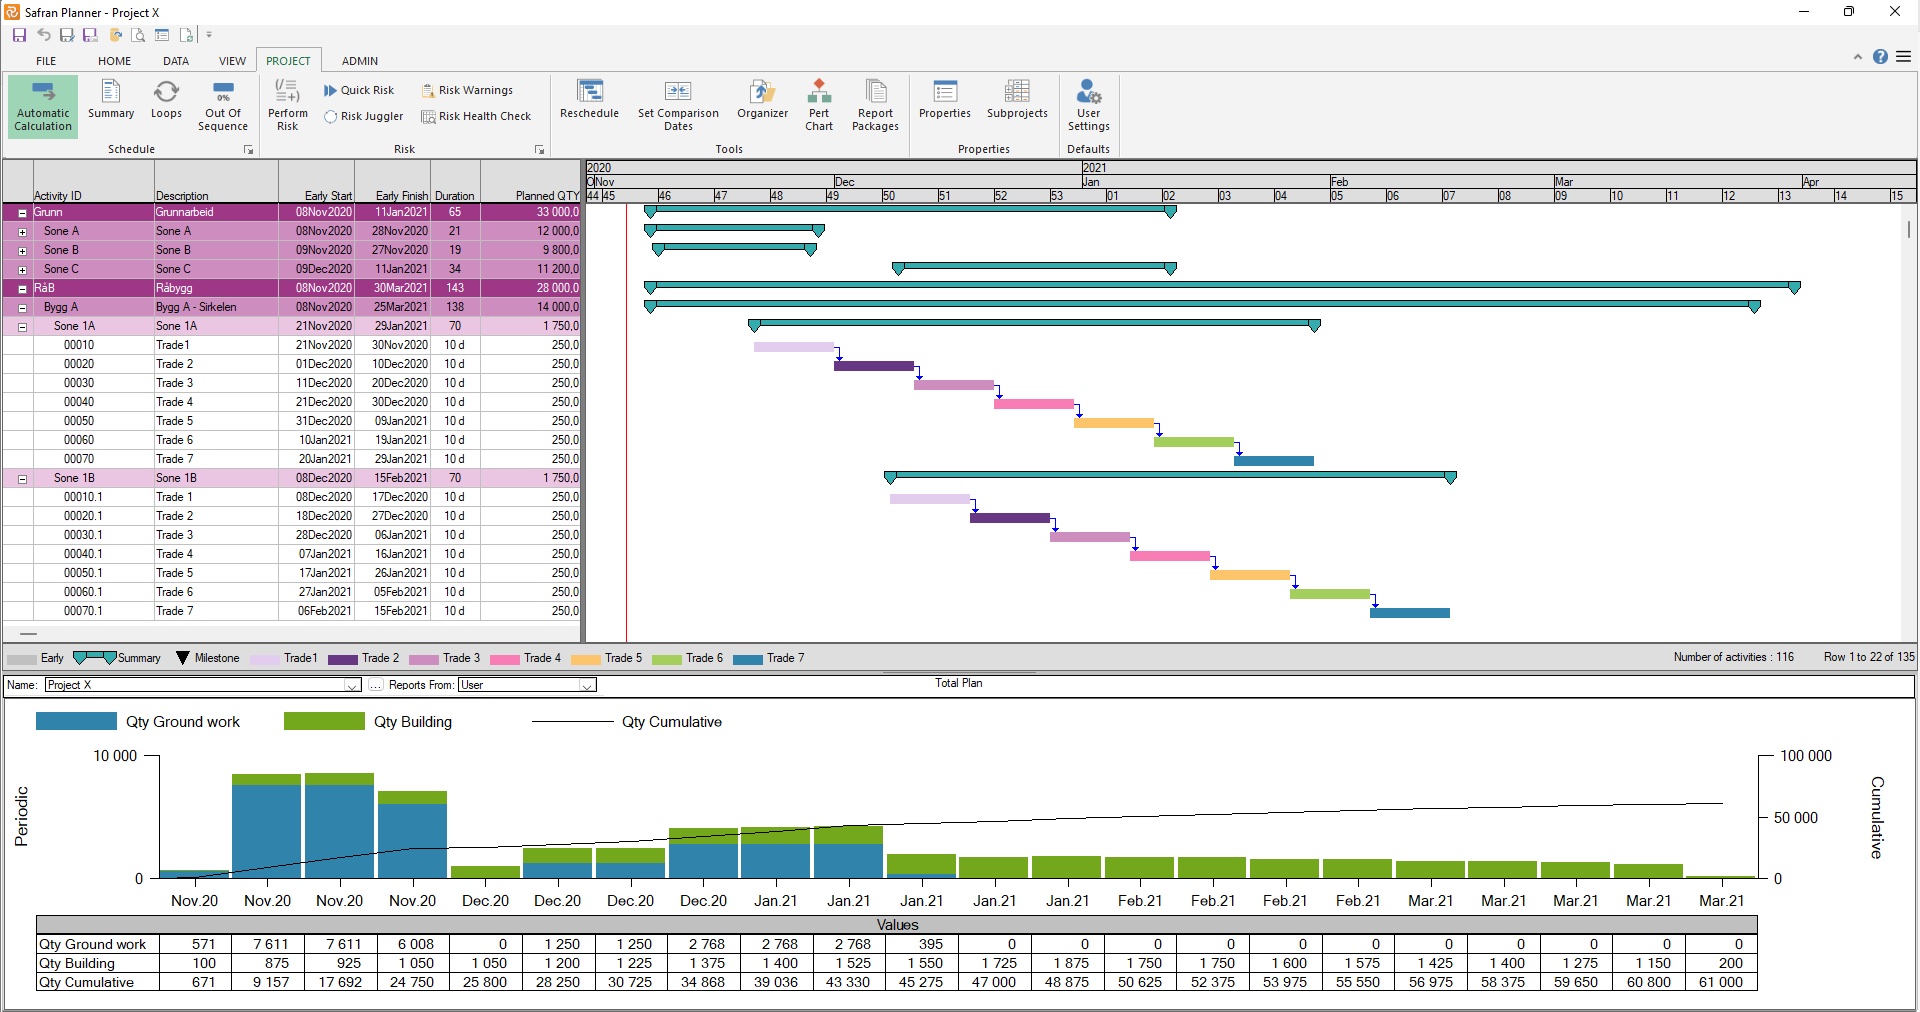The image size is (1920, 1012).
Task: Open the Help question mark icon
Action: (x=1880, y=57)
